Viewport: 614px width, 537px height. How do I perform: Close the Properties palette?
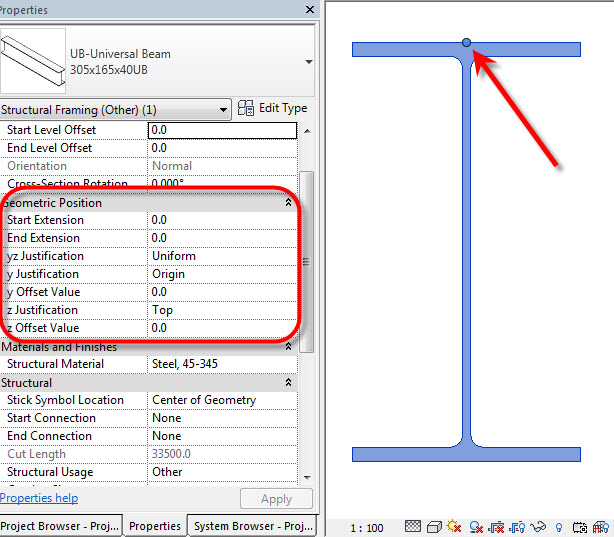pos(310,9)
